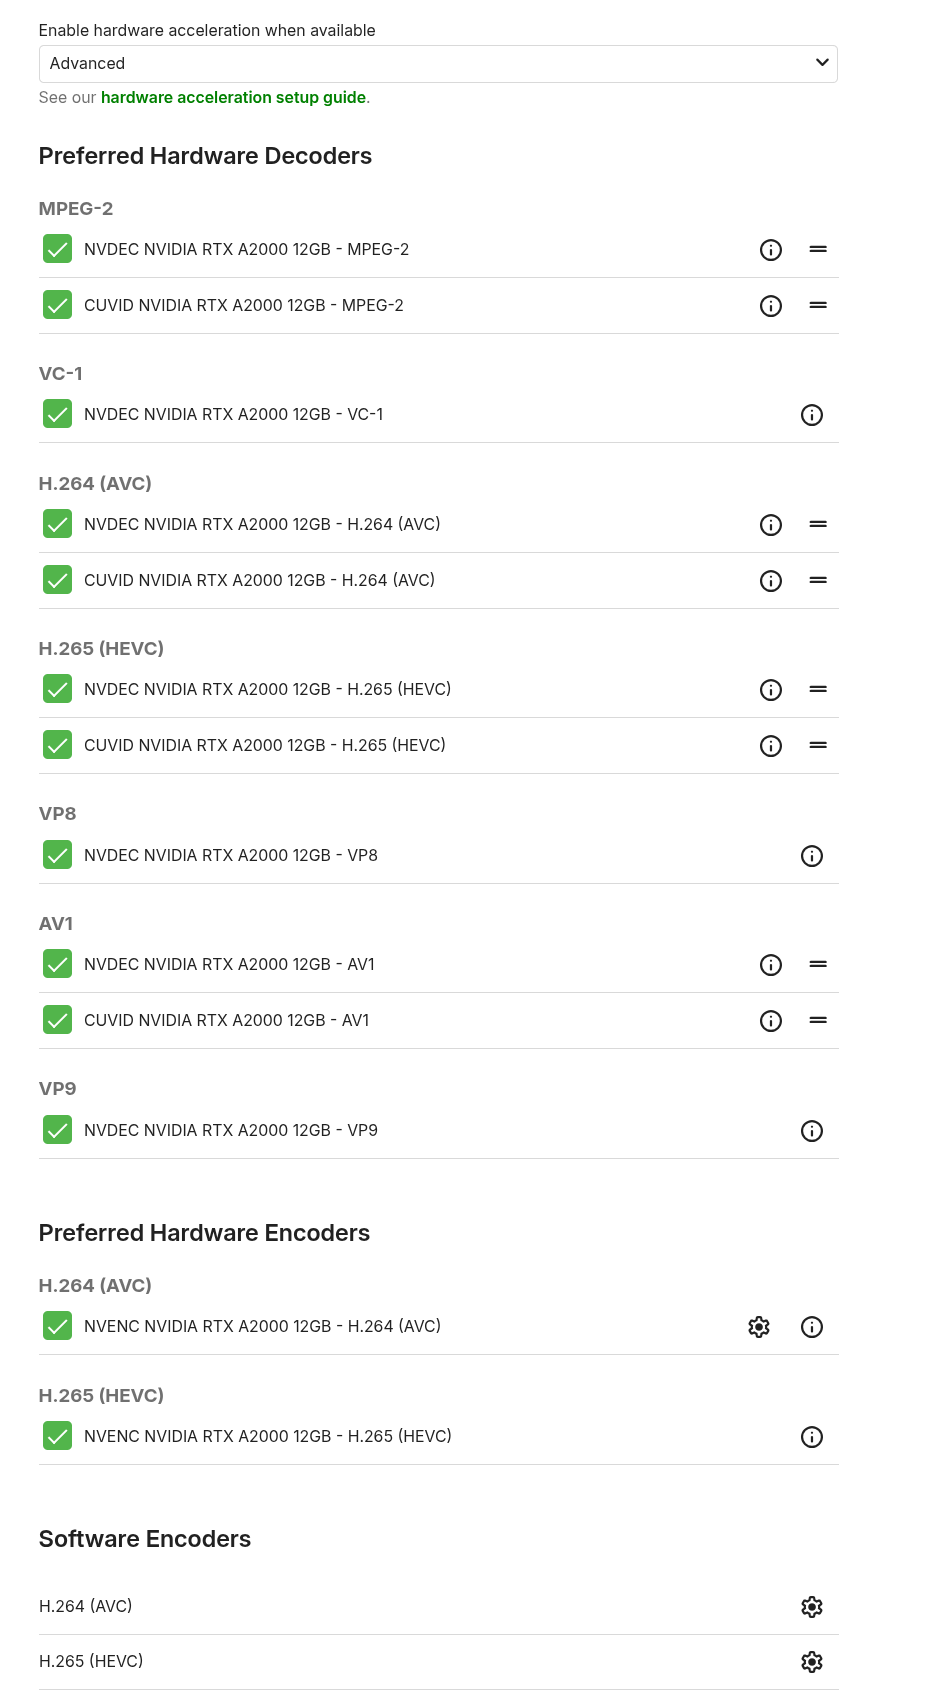Image resolution: width=940 pixels, height=1702 pixels.
Task: Open software H.264 (AVC) encoder settings
Action: pos(812,1607)
